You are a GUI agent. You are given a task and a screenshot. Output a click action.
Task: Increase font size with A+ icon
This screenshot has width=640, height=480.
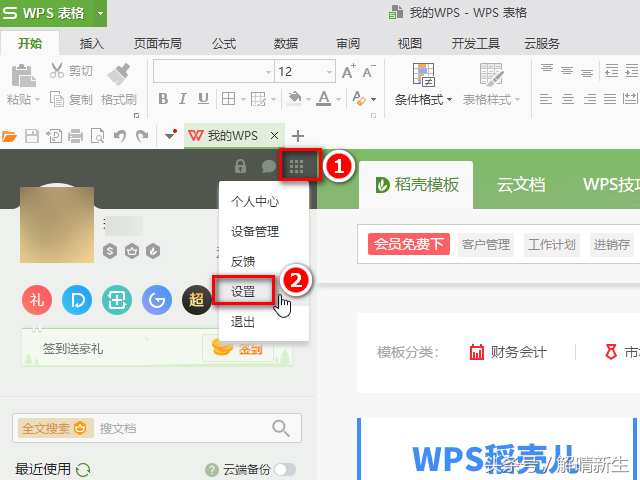coord(349,71)
